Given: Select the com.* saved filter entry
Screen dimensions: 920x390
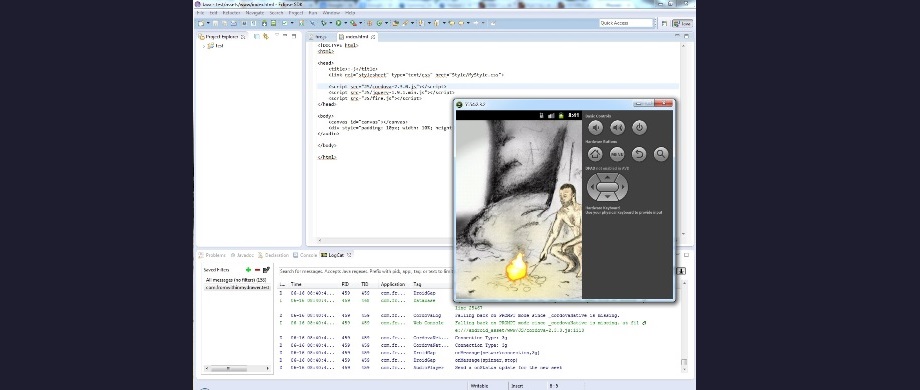Looking at the screenshot, I should coord(238,287).
